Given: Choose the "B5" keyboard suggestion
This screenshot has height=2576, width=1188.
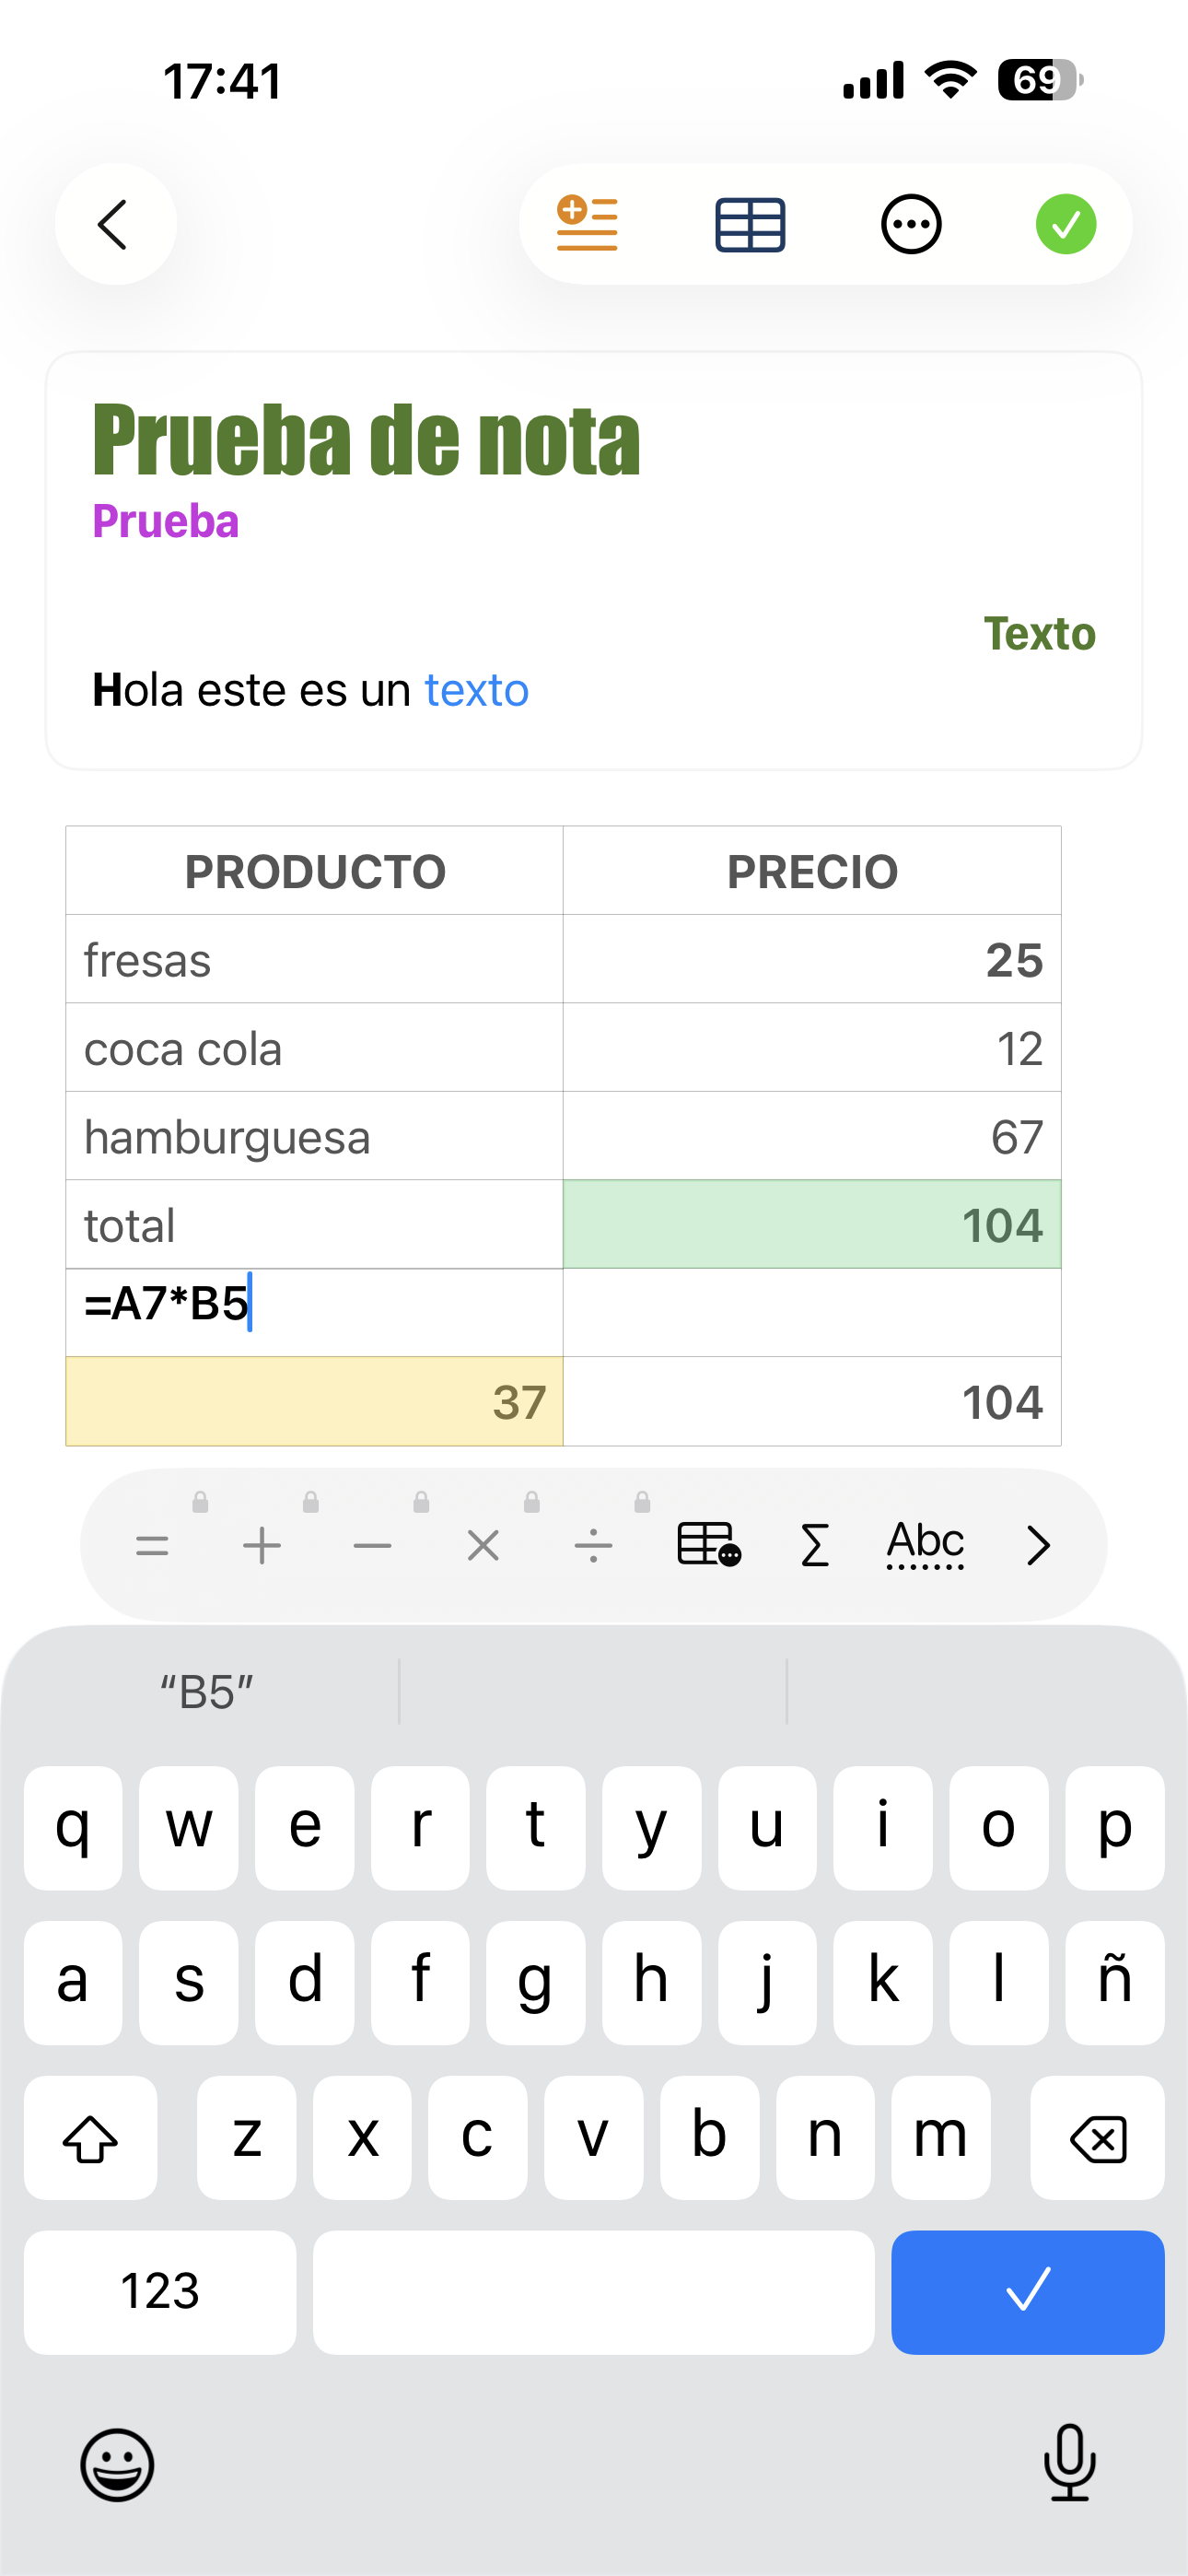Looking at the screenshot, I should [207, 1692].
